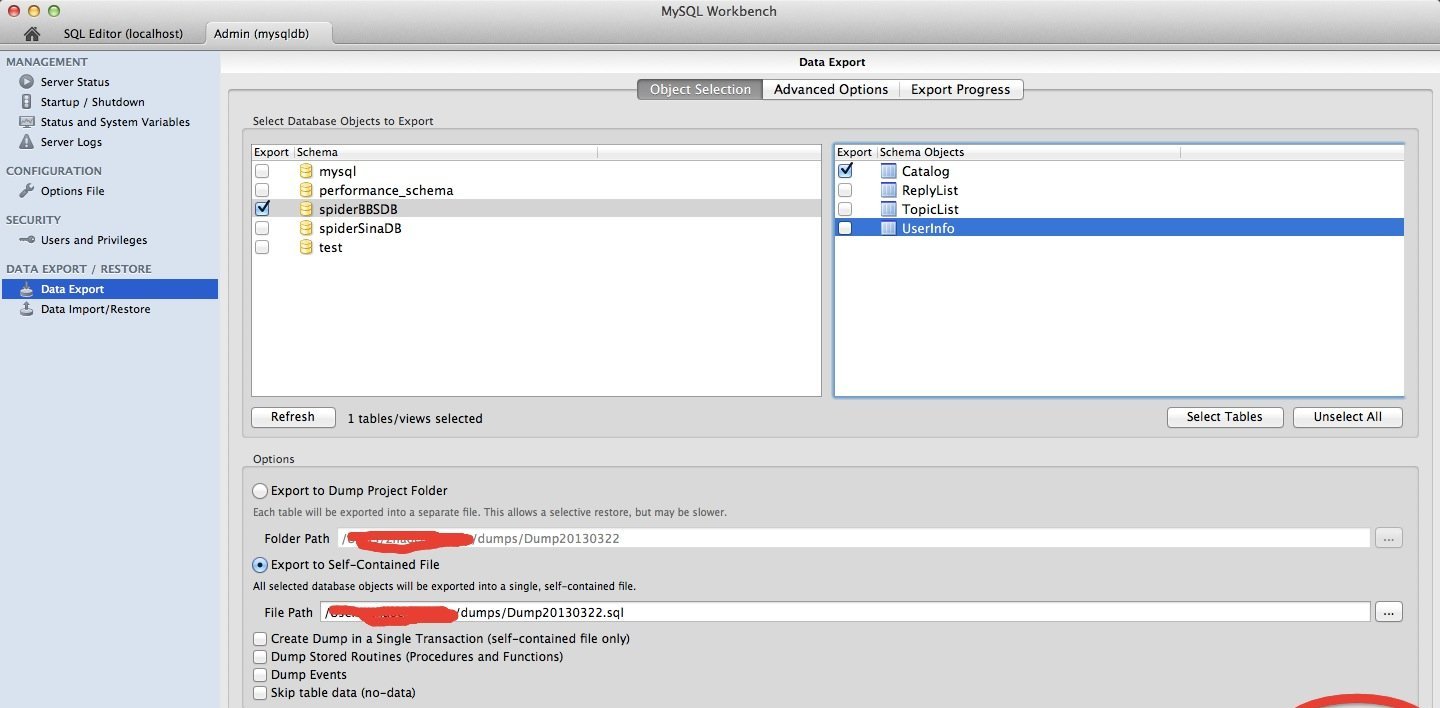Check the performance_schema export checkbox
1440x708 pixels.
pos(262,190)
